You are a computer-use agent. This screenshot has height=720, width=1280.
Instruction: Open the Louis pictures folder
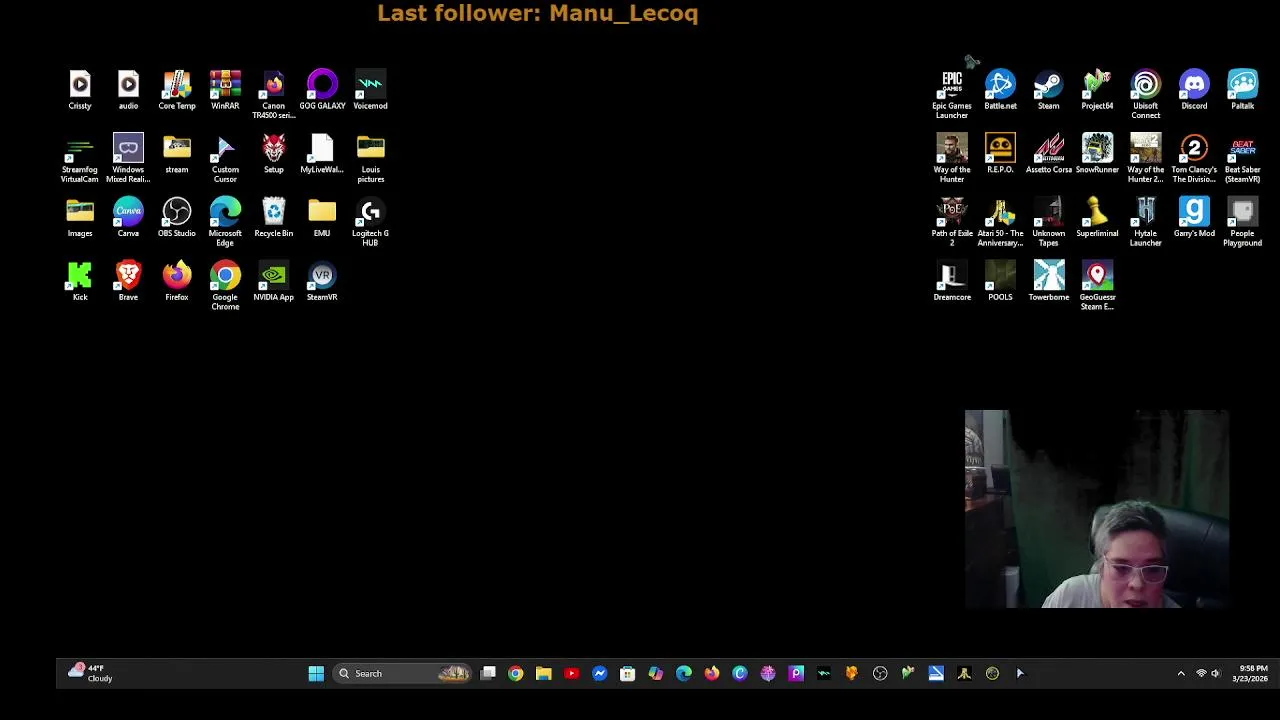pos(370,159)
